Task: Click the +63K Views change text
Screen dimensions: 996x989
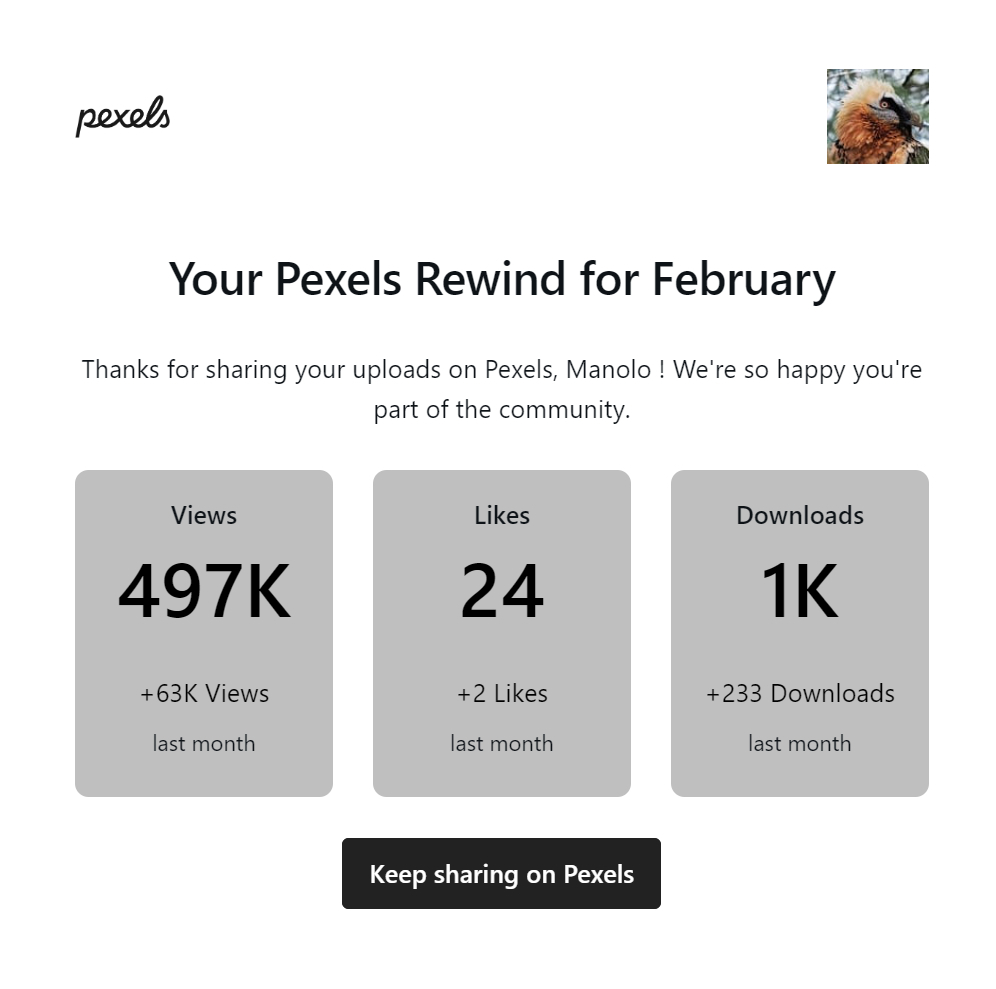Action: pyautogui.click(x=204, y=693)
